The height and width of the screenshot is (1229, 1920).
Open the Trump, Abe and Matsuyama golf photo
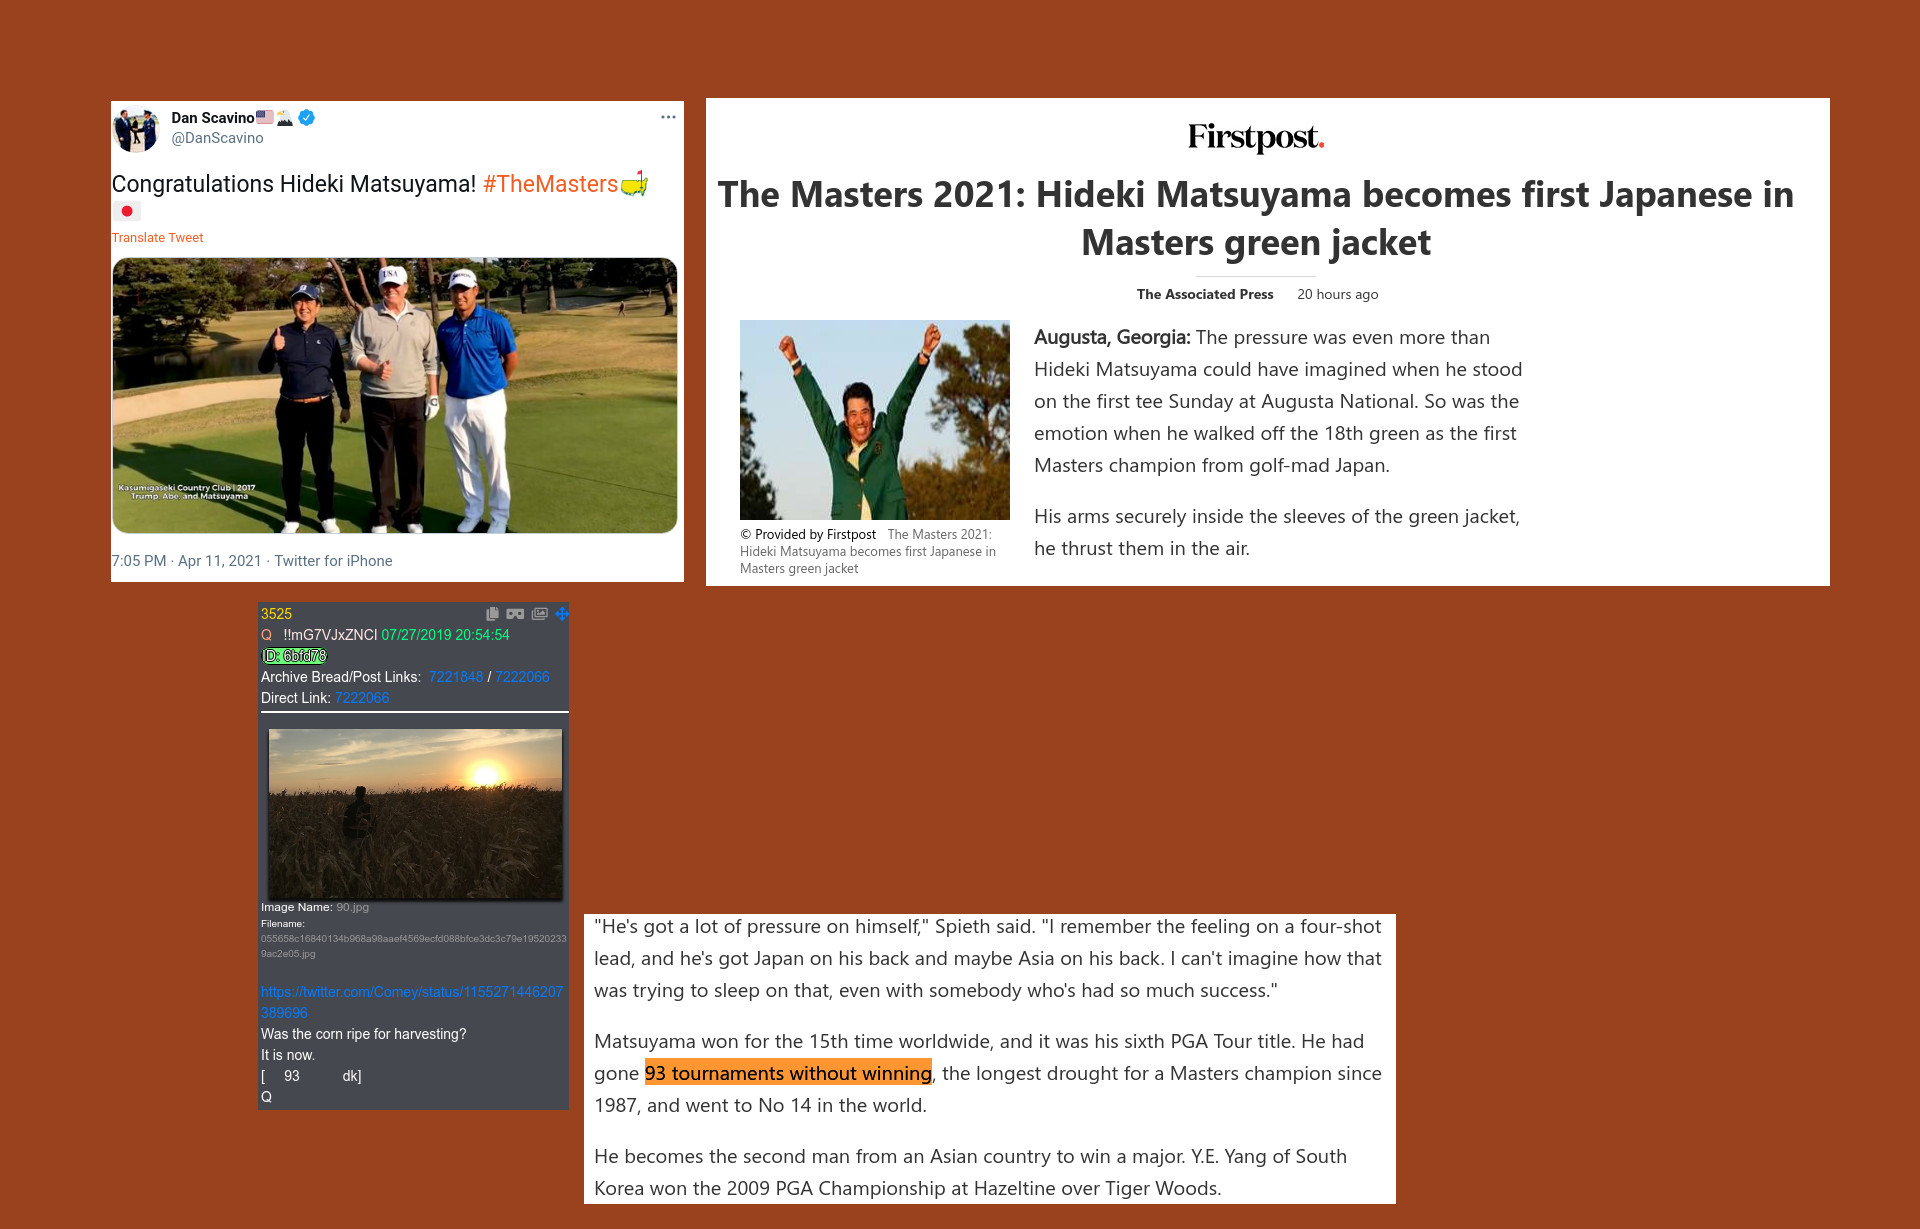395,395
